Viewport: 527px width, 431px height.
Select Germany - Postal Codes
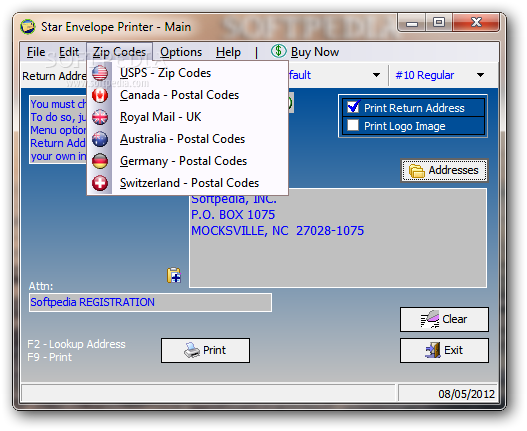tap(188, 161)
